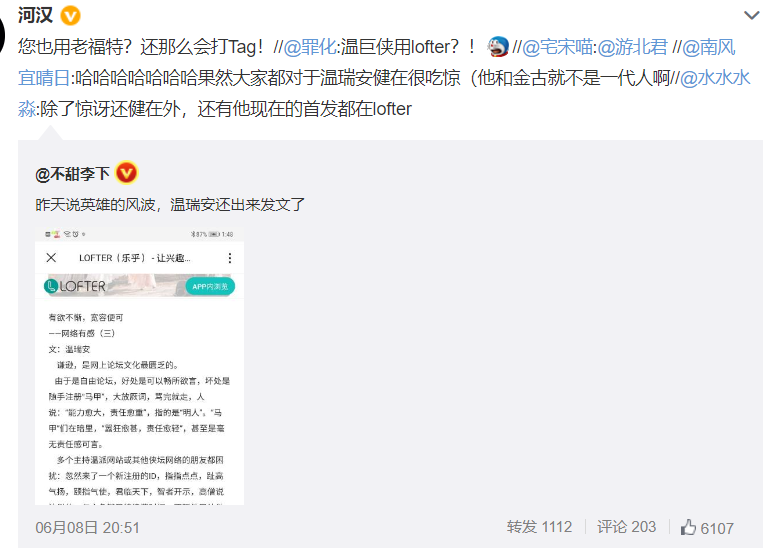This screenshot has width=776, height=548.
Task: Enlarge the LOFTER screenshot thumbnail
Action: pos(139,367)
